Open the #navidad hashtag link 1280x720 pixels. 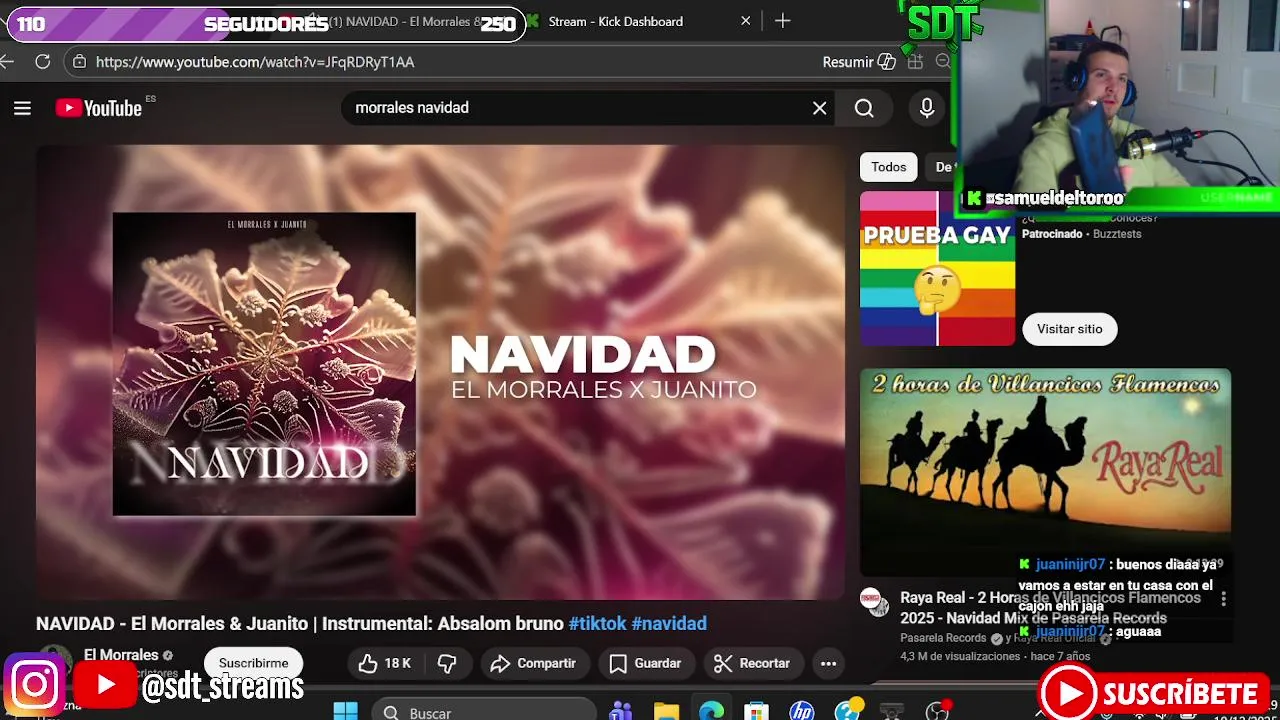point(669,623)
